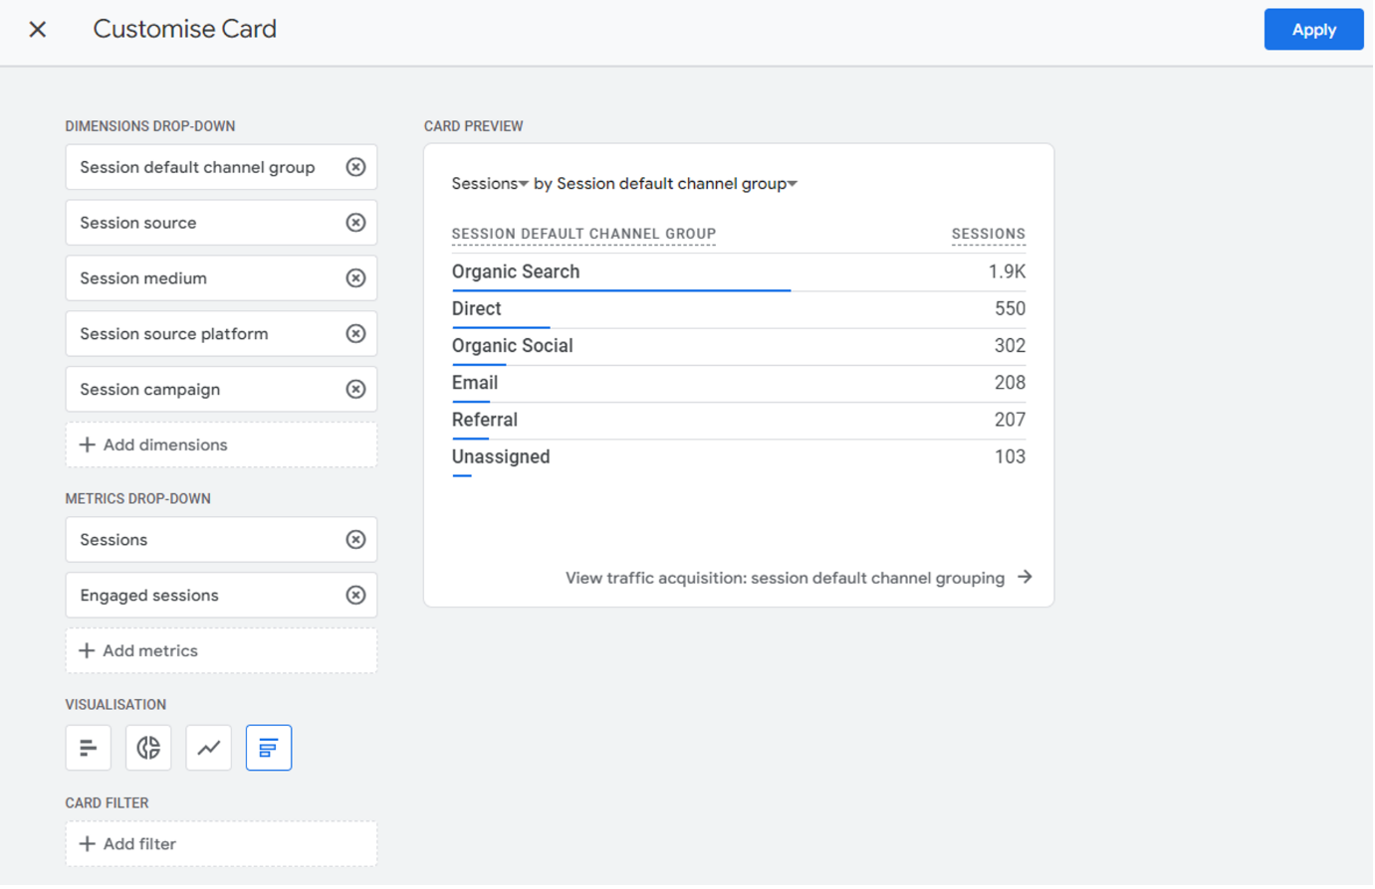This screenshot has height=889, width=1375.
Task: Click the SESSIONS column header
Action: [x=988, y=234]
